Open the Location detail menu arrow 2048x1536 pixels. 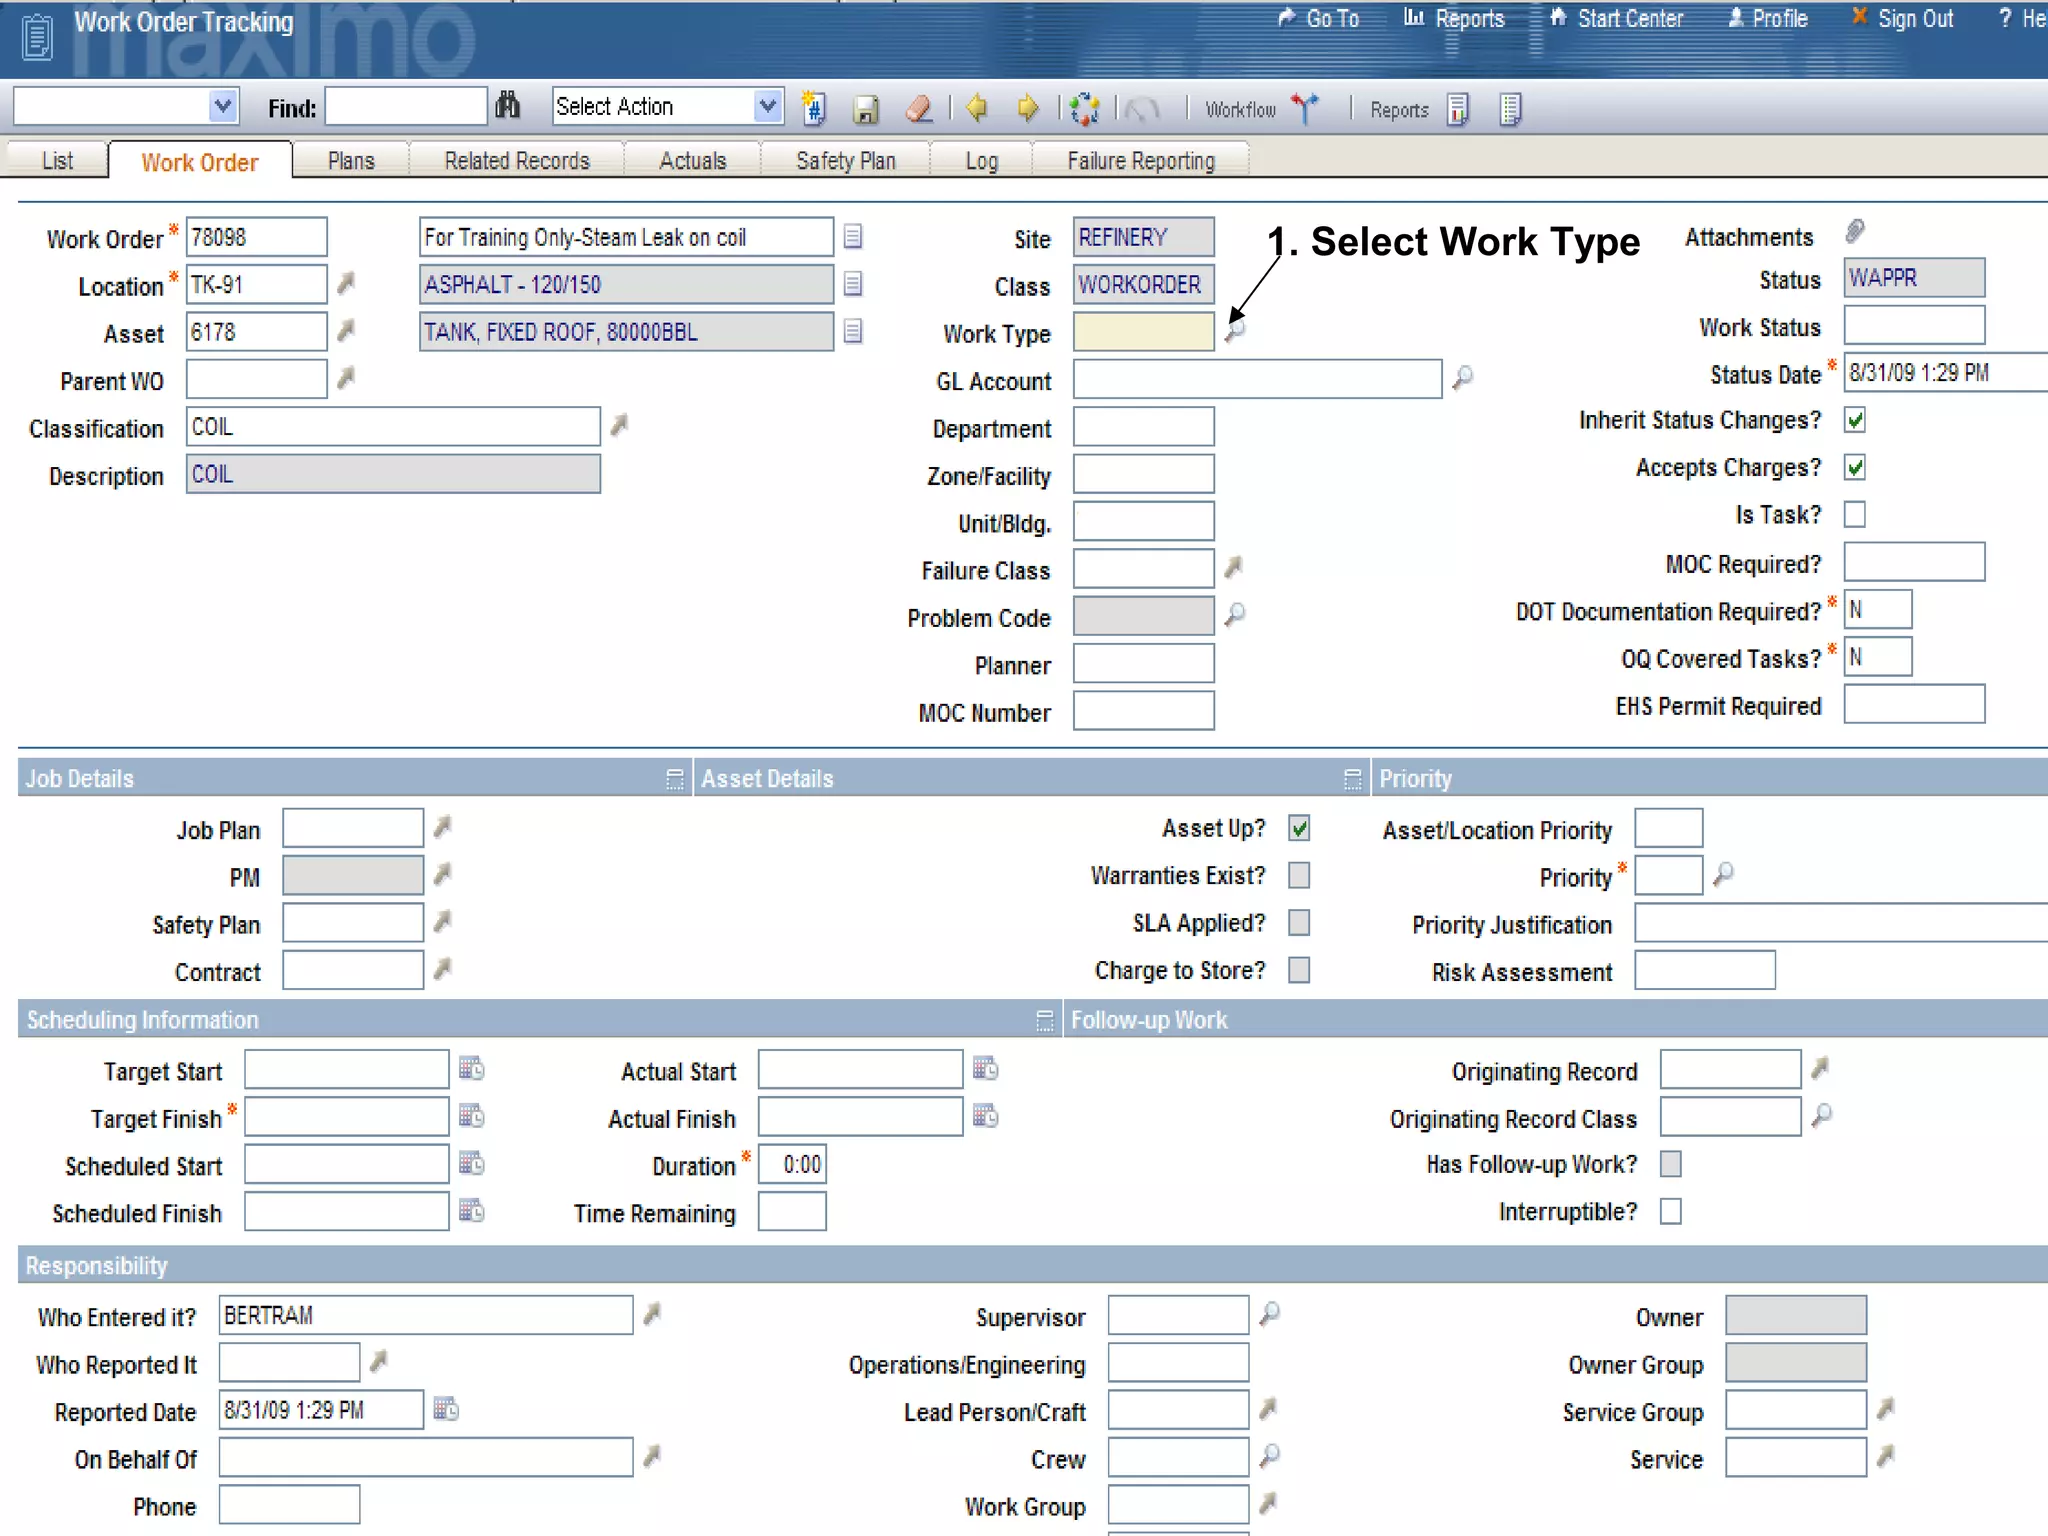(346, 283)
